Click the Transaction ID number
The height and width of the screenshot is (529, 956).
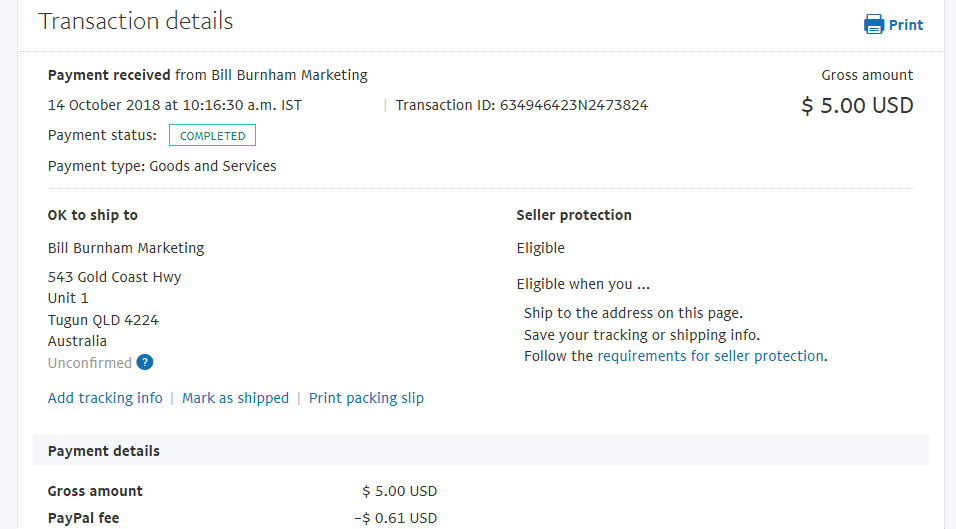(574, 105)
